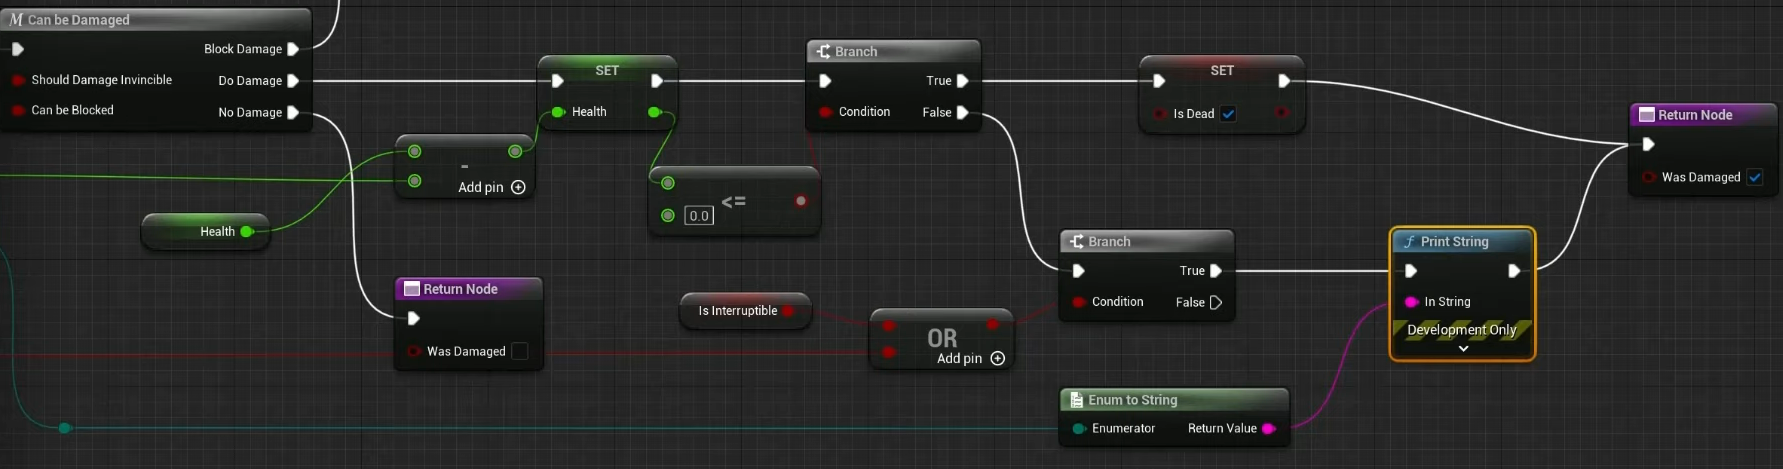Viewport: 1783px width, 469px height.
Task: Click the Block Damage execution output pin
Action: point(293,49)
